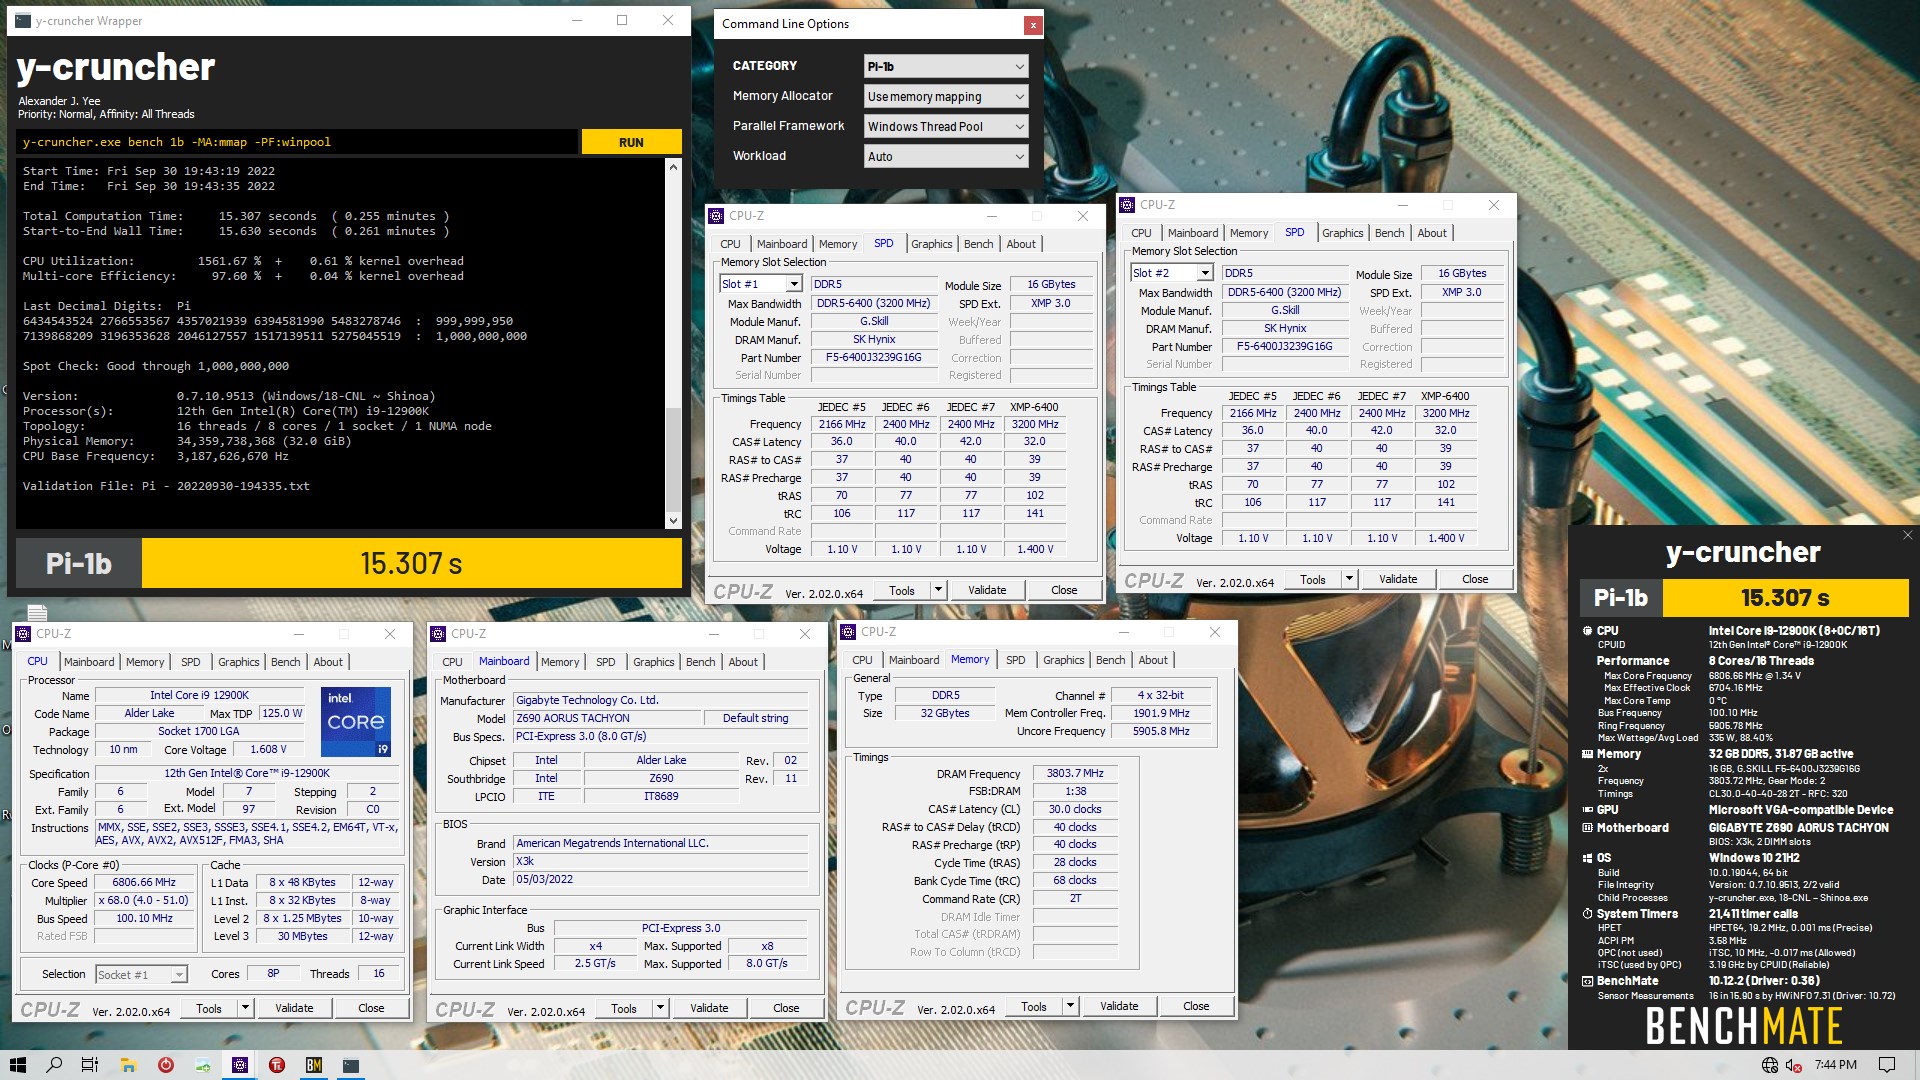Open the Bench tab in CPU-Z CPU window
The height and width of the screenshot is (1080, 1920).
[x=285, y=662]
